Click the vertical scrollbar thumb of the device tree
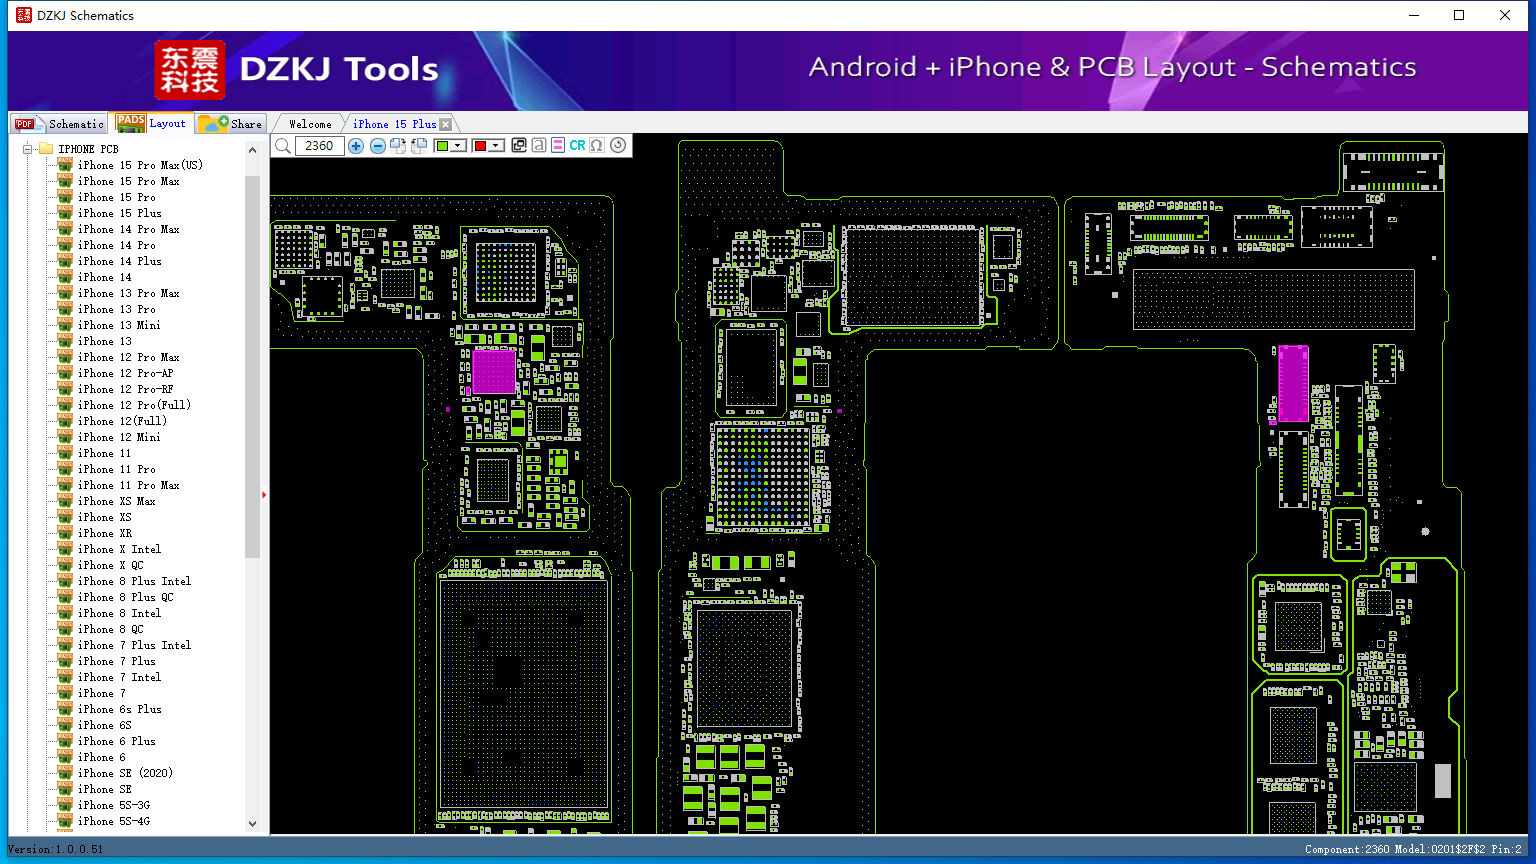1536x864 pixels. 252,366
